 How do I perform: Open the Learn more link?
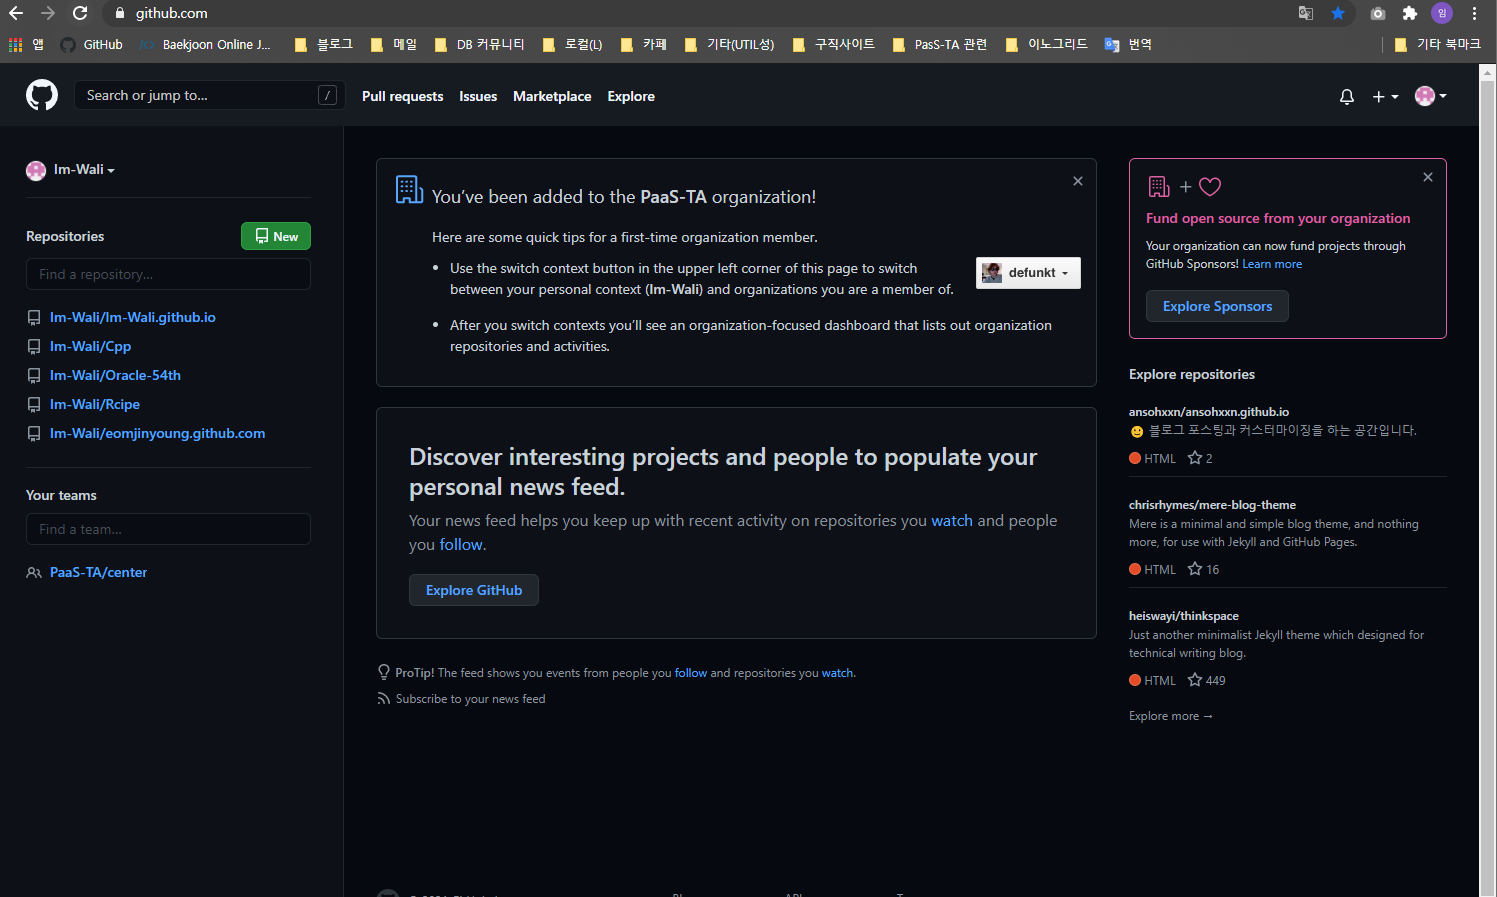point(1272,264)
